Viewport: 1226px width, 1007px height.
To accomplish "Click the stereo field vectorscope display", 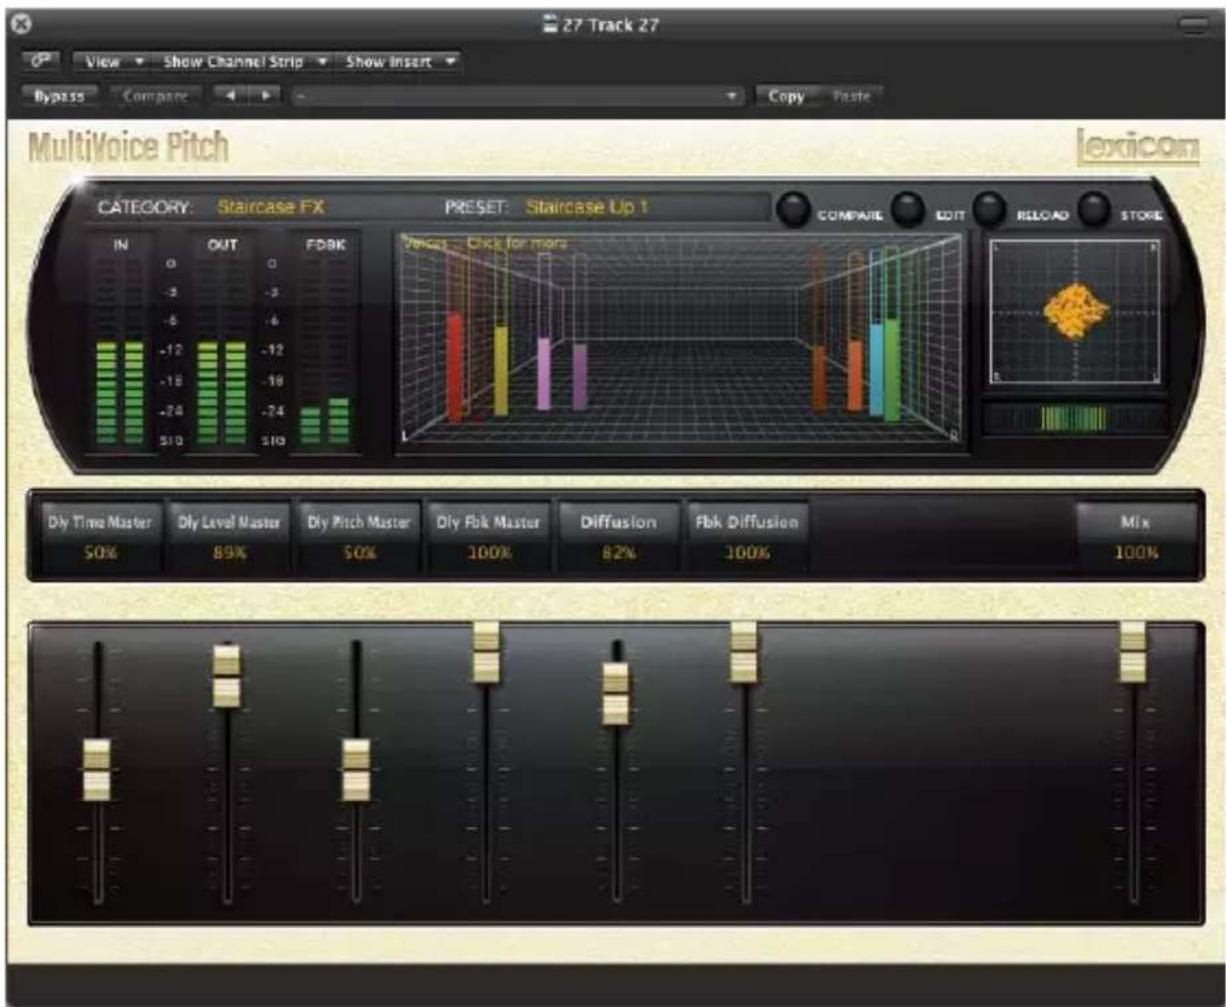I will [x=1075, y=312].
